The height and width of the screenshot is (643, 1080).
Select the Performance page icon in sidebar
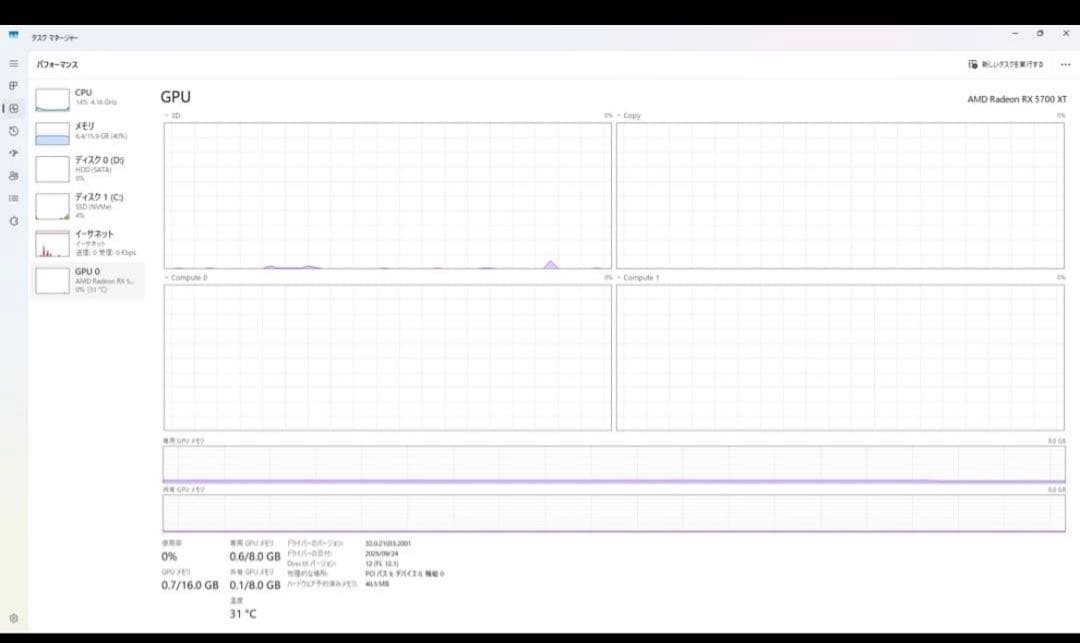coord(14,108)
